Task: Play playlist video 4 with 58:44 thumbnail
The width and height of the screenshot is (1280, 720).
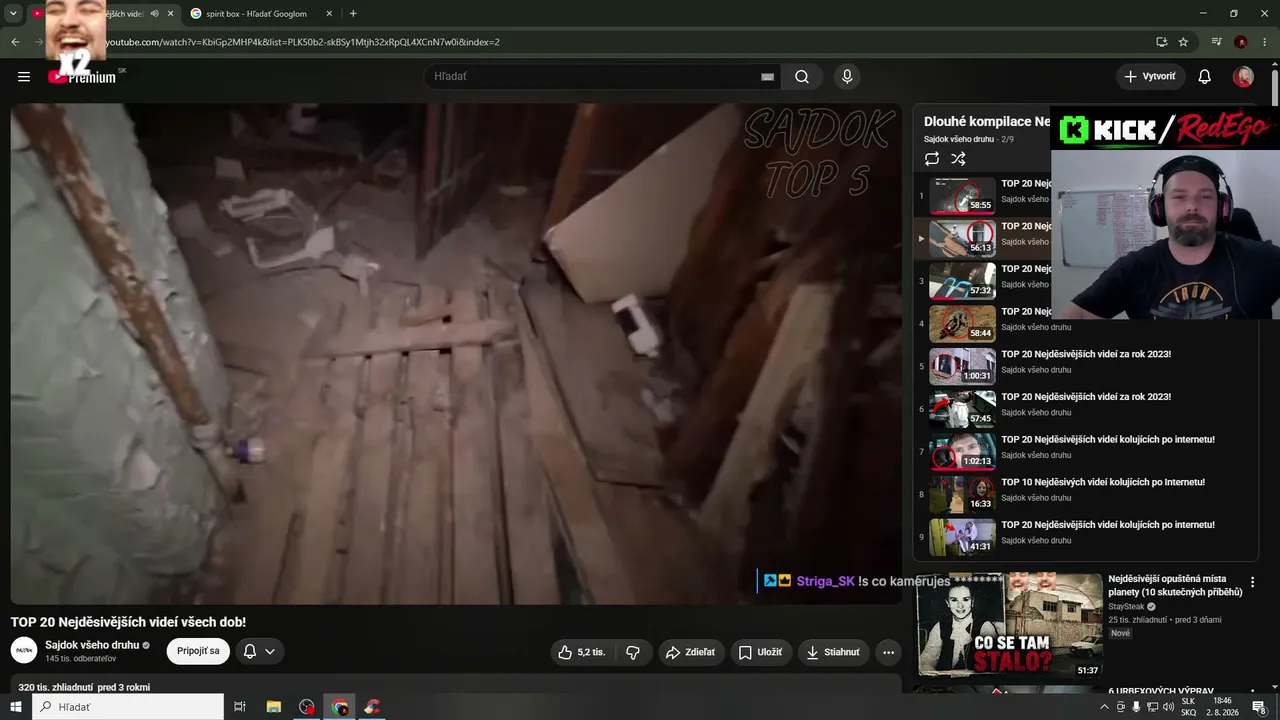Action: [x=963, y=324]
